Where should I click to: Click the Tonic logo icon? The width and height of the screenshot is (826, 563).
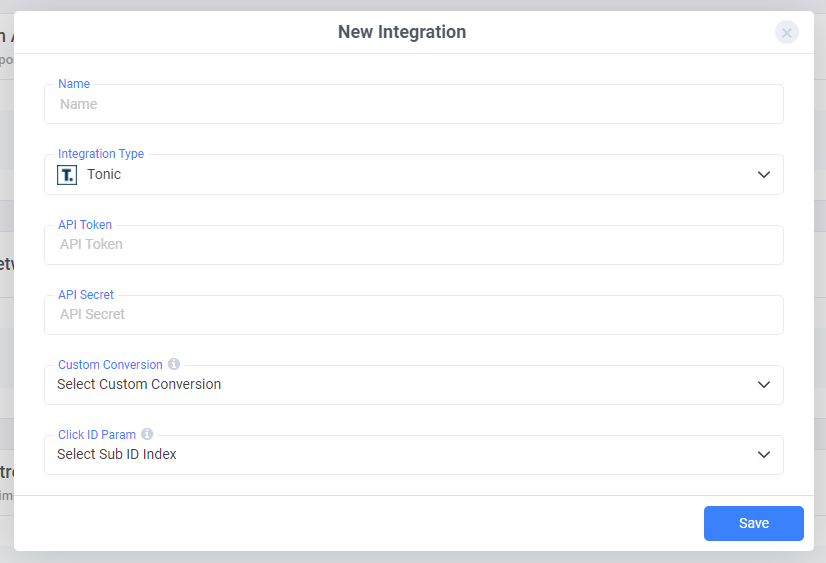[67, 175]
